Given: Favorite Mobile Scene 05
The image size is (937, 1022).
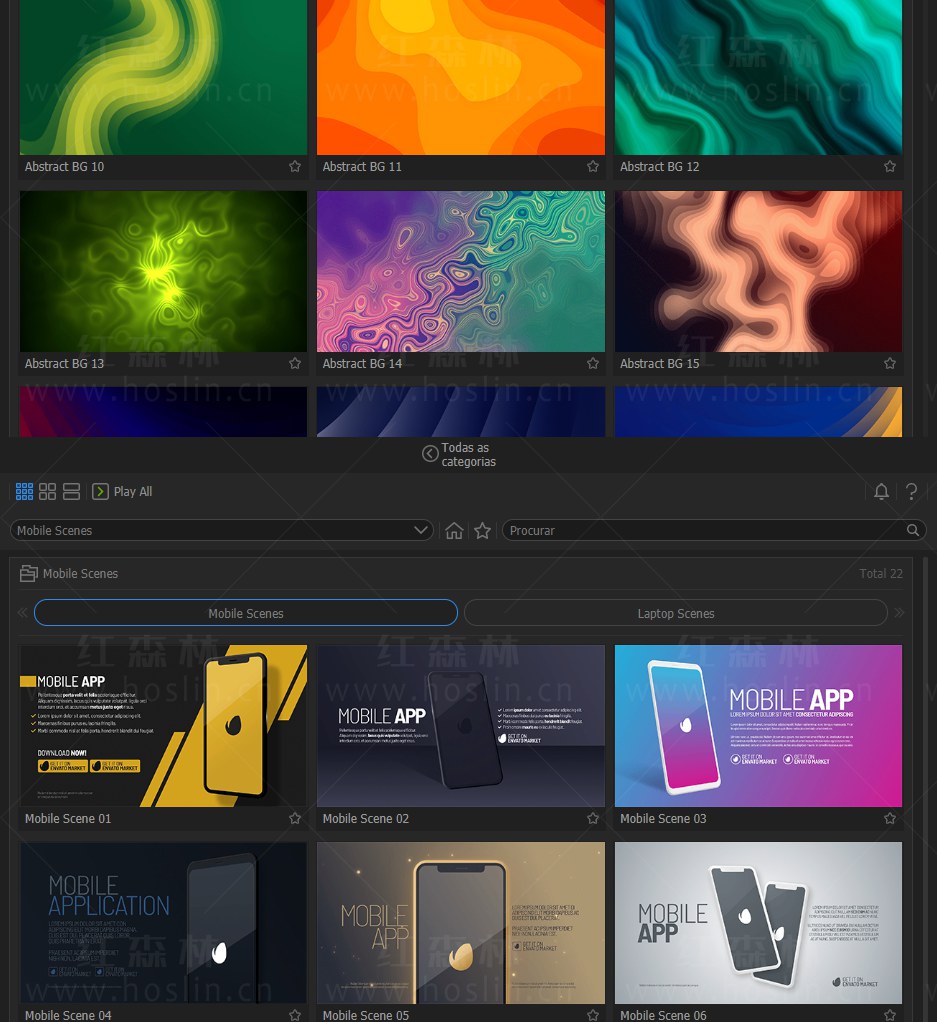Looking at the screenshot, I should (592, 1015).
